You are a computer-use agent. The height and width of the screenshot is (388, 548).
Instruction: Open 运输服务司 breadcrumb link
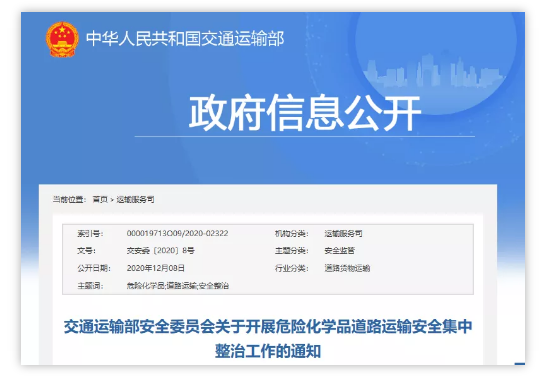pos(135,199)
